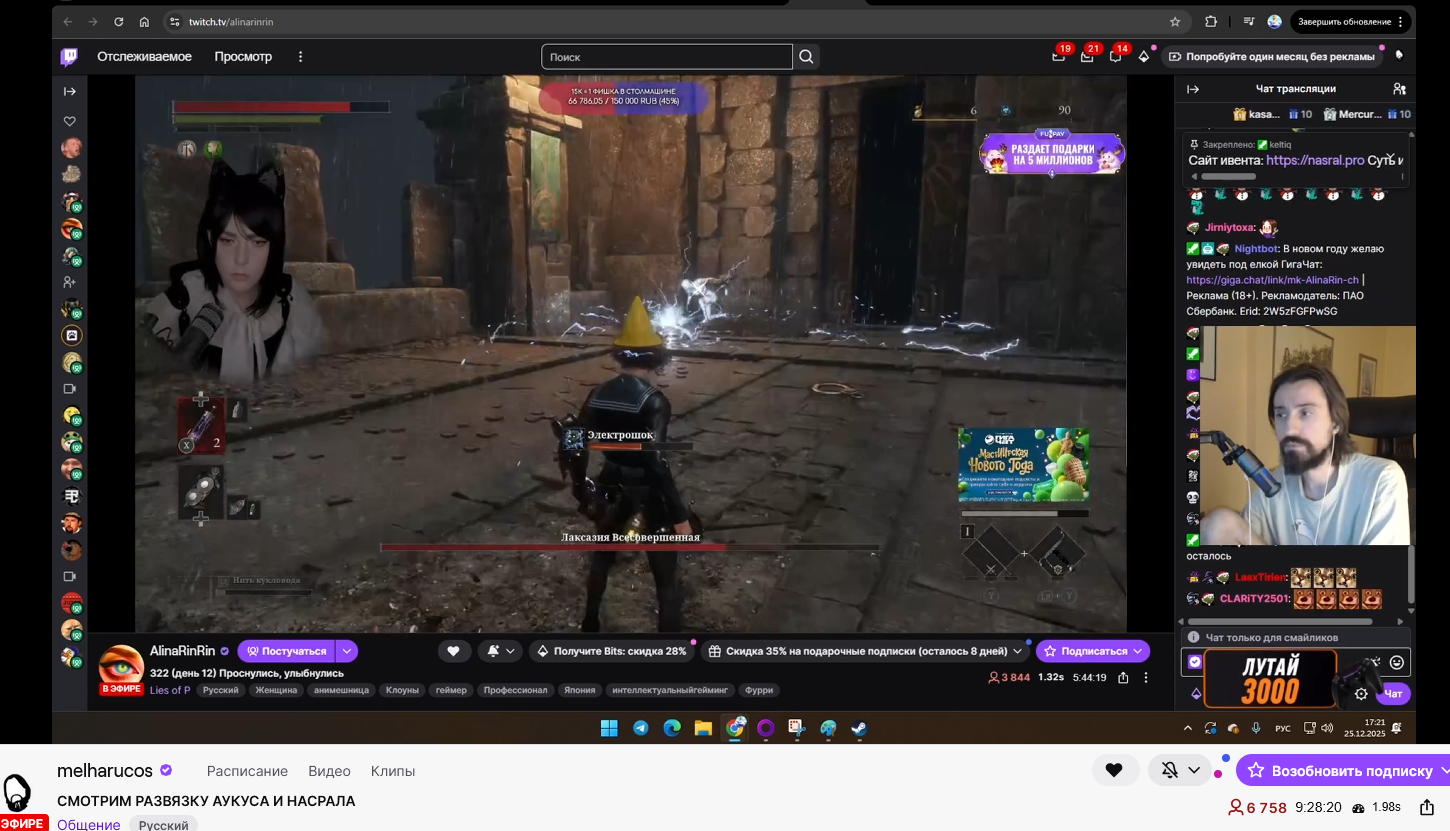Open melharucos Расписание tab
Viewport: 1450px width, 831px height.
point(247,771)
